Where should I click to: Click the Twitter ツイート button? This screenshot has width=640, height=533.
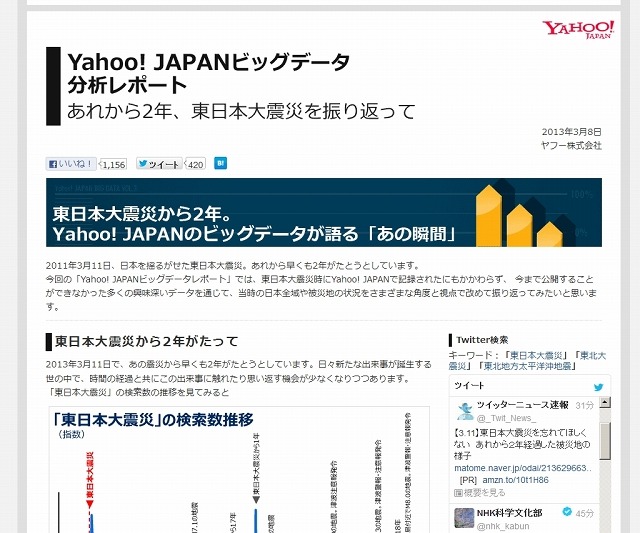coord(160,164)
